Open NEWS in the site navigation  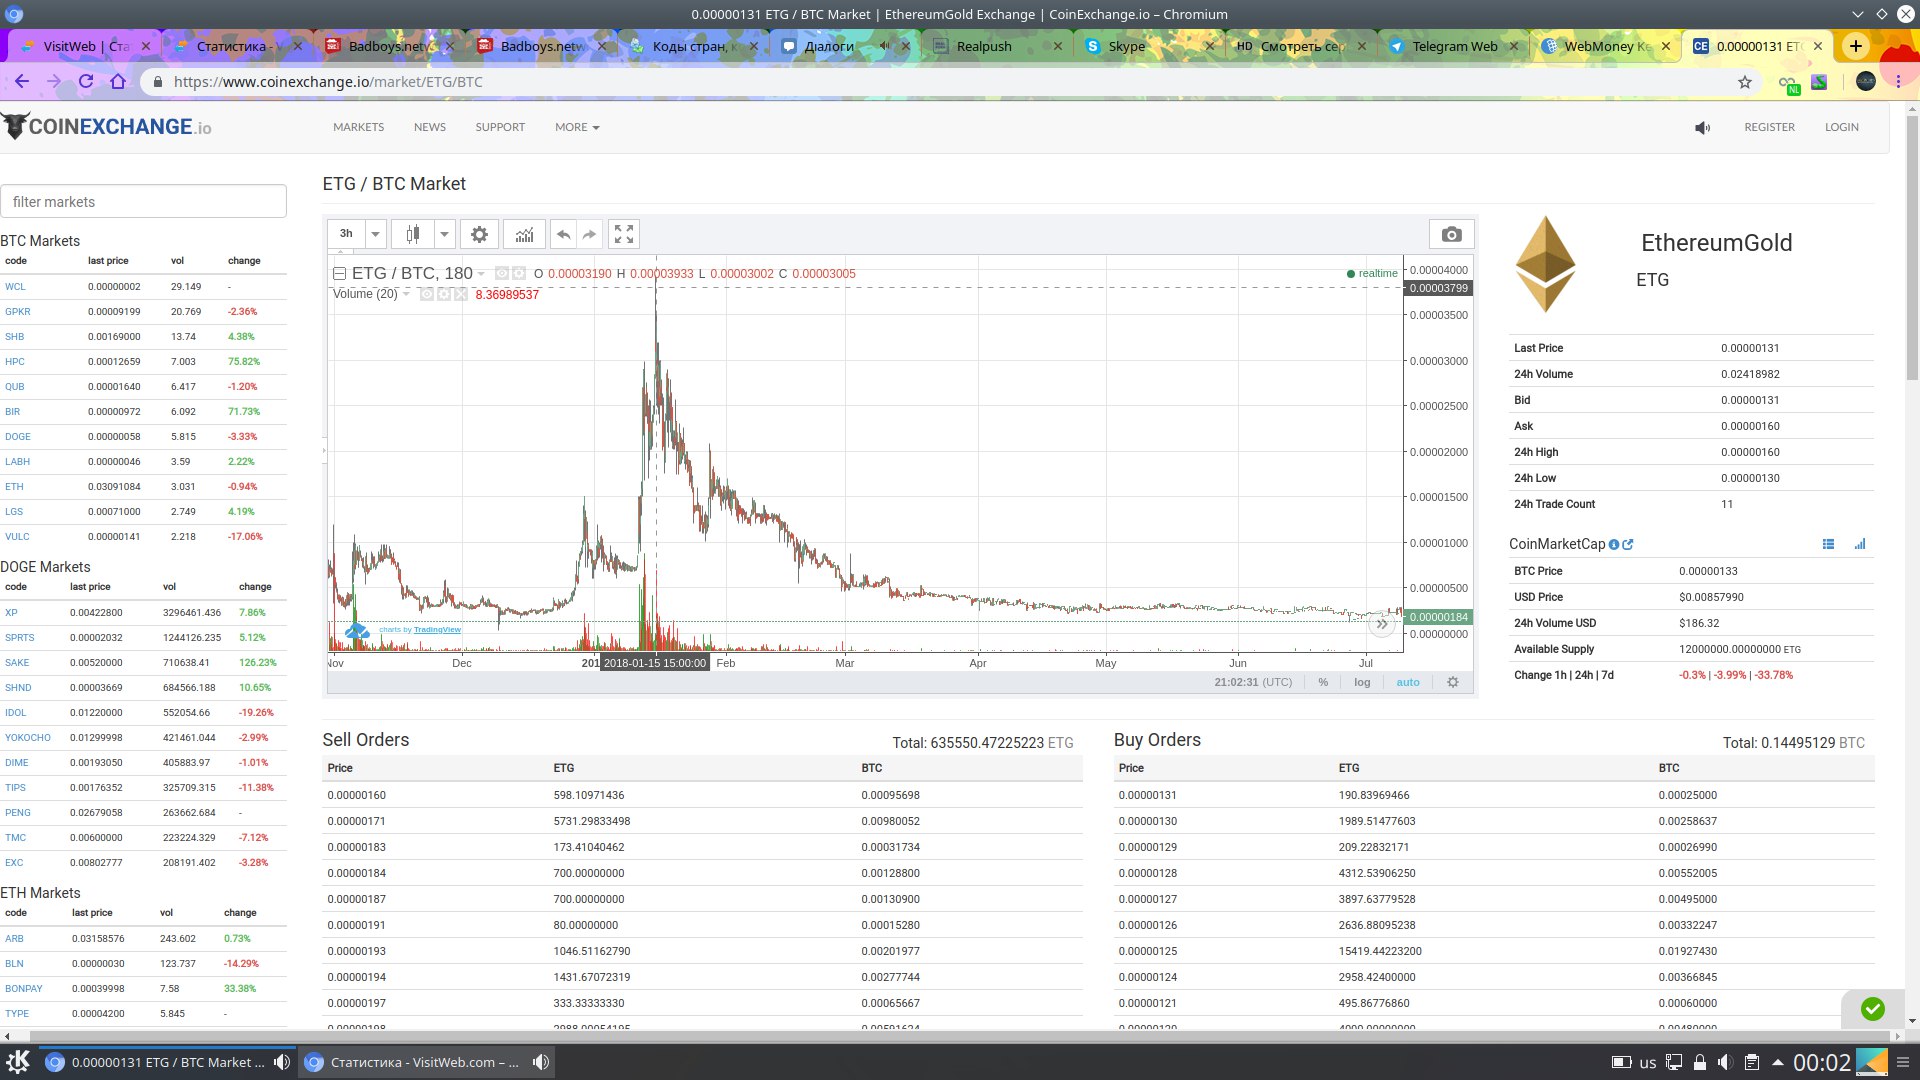(x=430, y=128)
